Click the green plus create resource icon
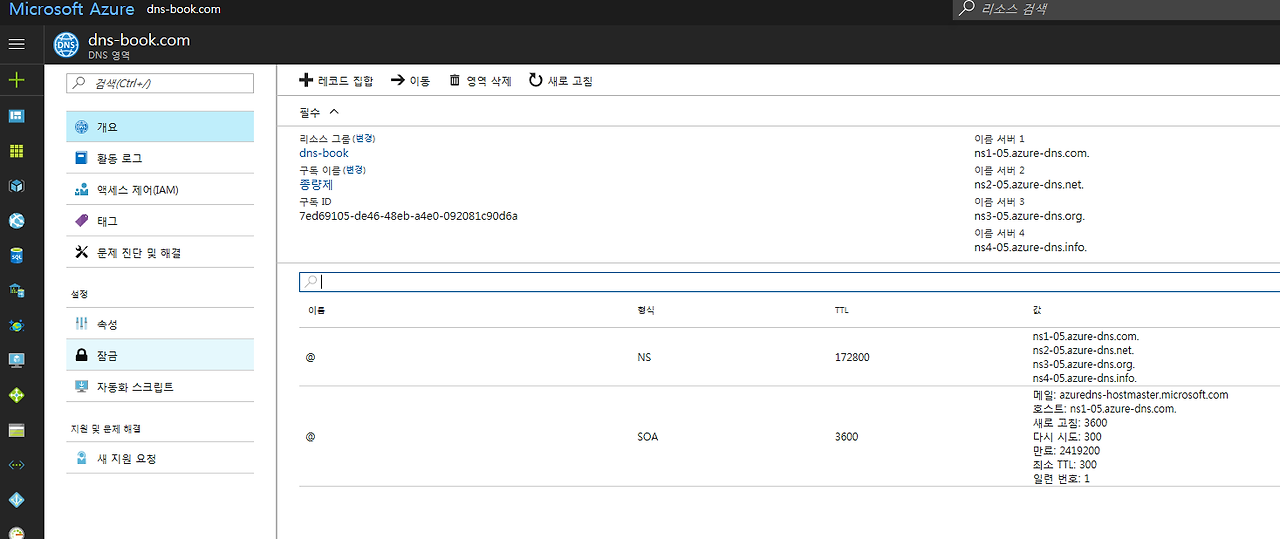The width and height of the screenshot is (1280, 539). click(x=16, y=80)
